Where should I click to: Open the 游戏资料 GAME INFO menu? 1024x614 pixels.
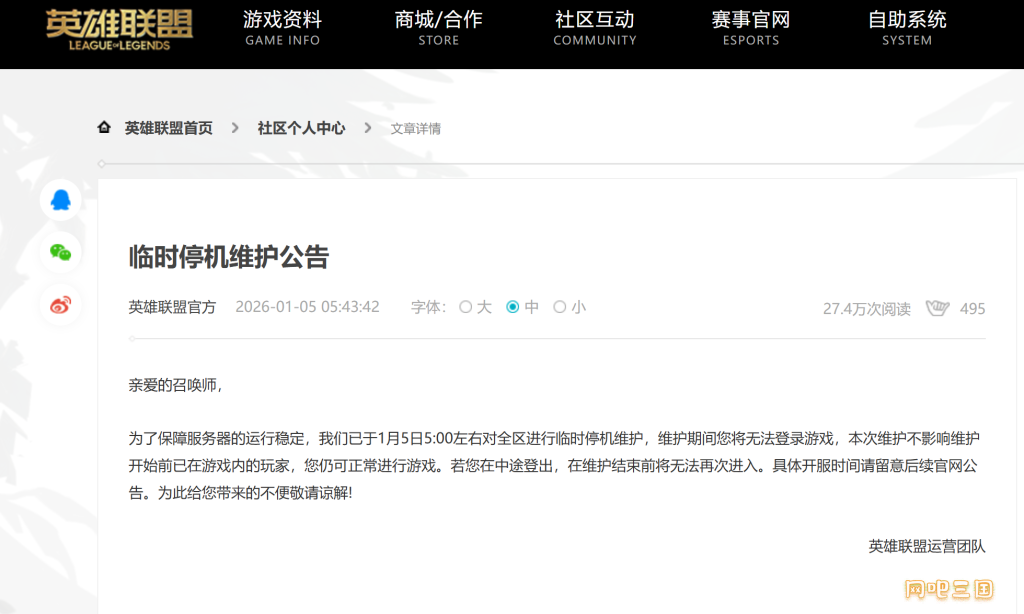(x=282, y=30)
